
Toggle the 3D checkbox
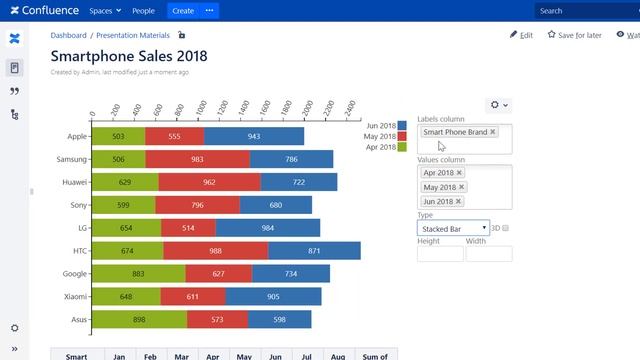(x=505, y=228)
